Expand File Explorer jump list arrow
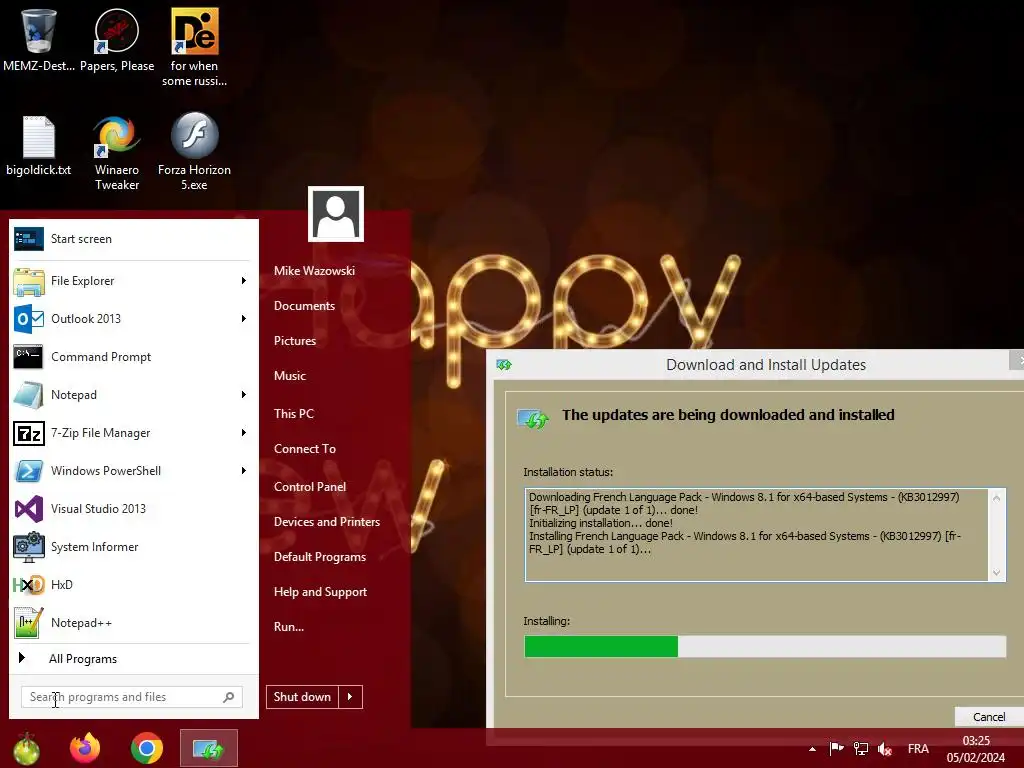Image resolution: width=1024 pixels, height=768 pixels. [x=244, y=281]
